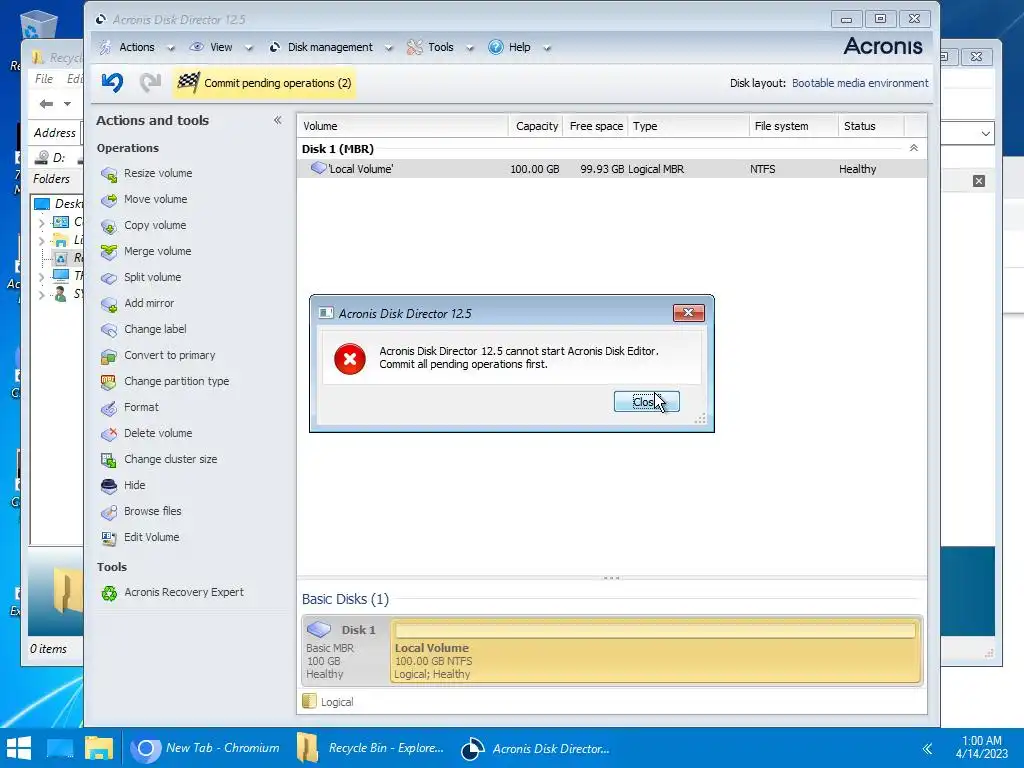Click the Resize volume icon

[108, 174]
